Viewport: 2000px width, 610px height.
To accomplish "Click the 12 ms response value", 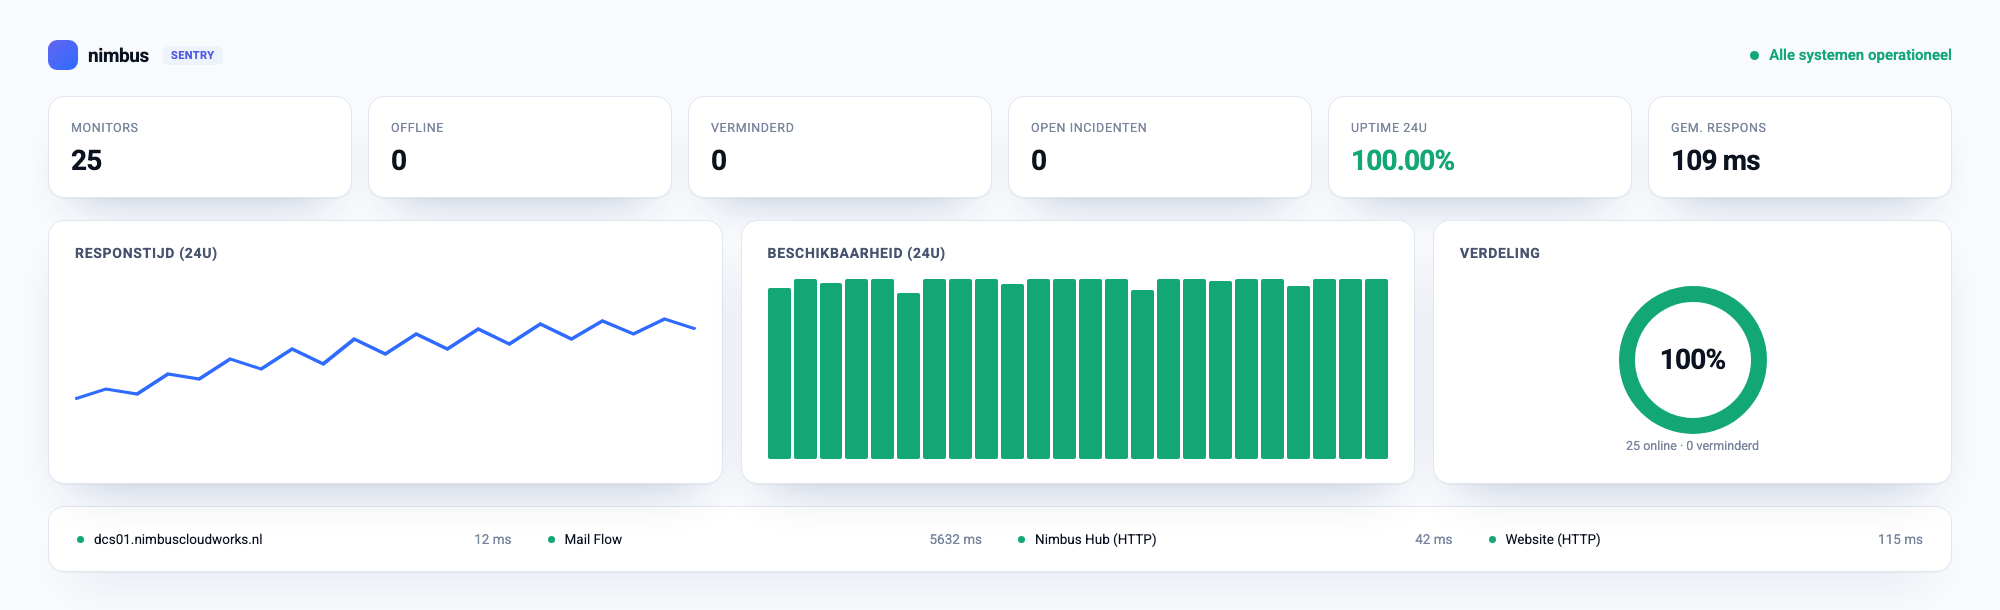I will tap(492, 539).
